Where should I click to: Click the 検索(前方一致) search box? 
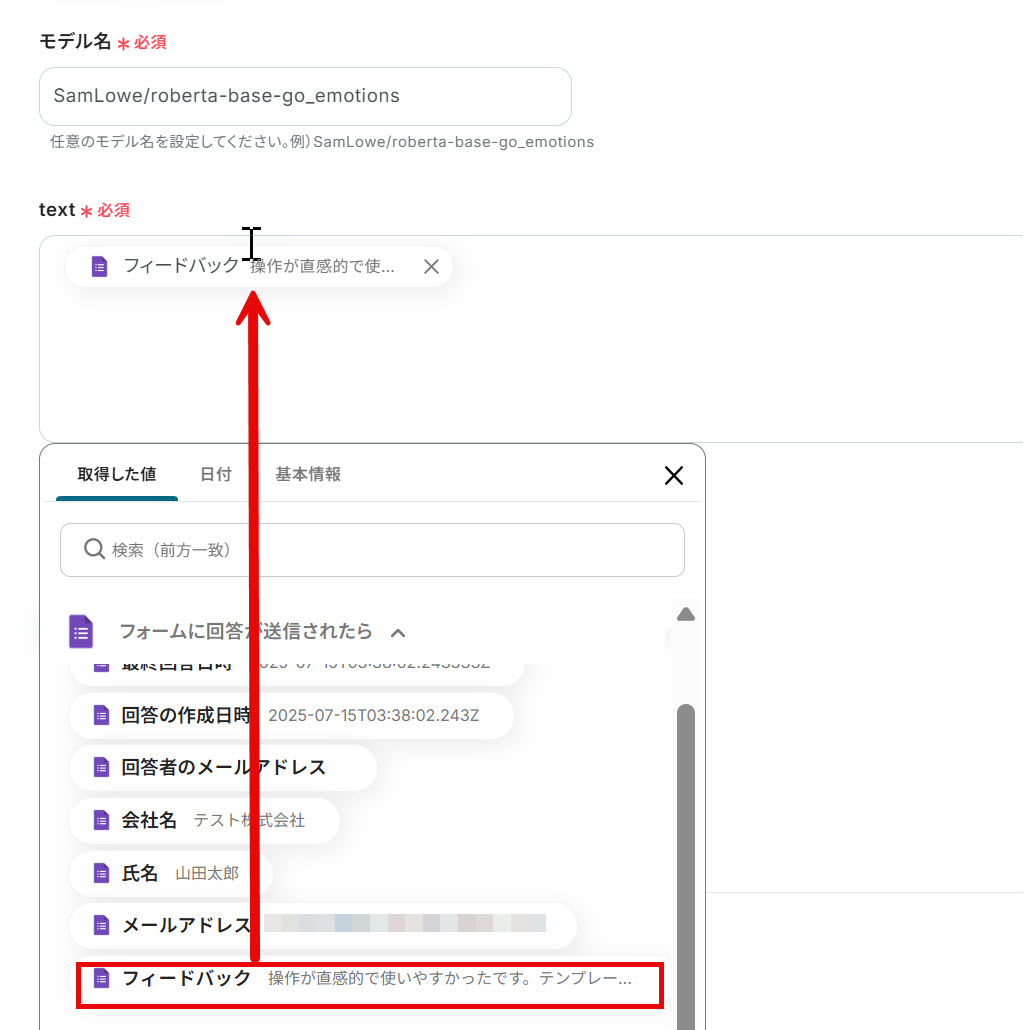(x=372, y=550)
